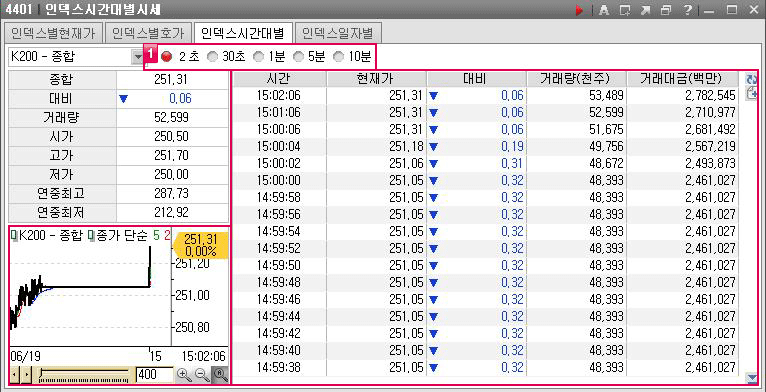766x392 pixels.
Task: Click the 15:00:00 time cell
Action: click(279, 180)
